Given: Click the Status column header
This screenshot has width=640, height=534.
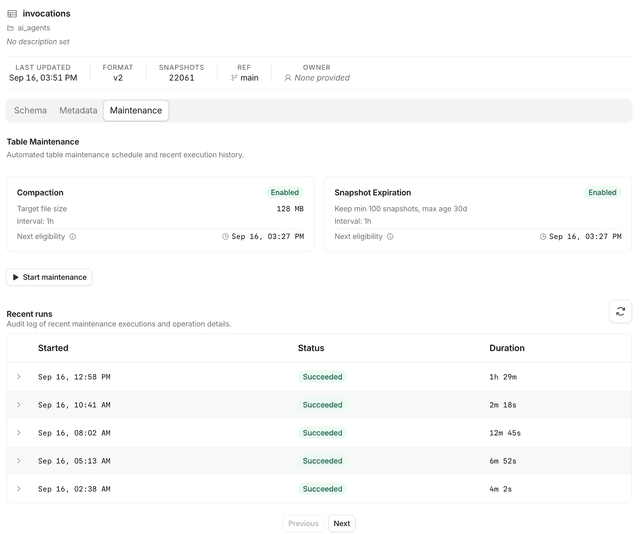Looking at the screenshot, I should tap(311, 348).
